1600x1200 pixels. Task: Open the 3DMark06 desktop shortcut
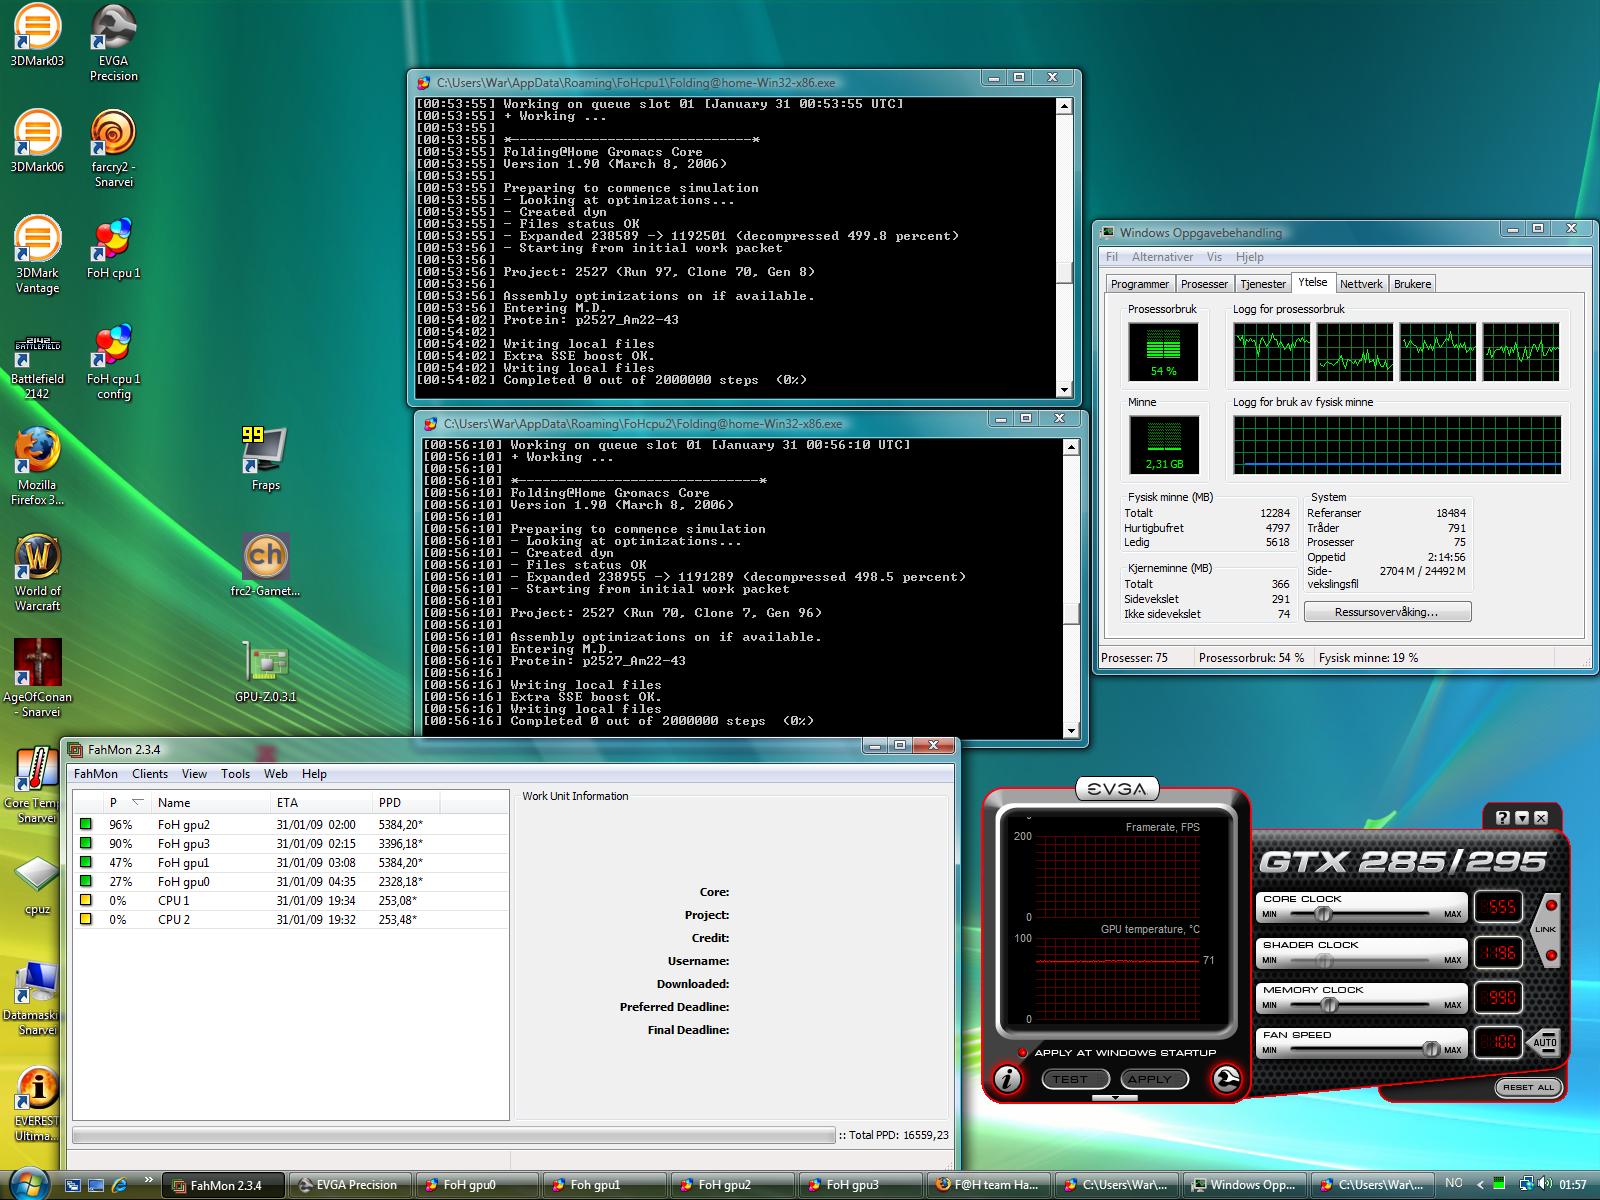point(37,141)
